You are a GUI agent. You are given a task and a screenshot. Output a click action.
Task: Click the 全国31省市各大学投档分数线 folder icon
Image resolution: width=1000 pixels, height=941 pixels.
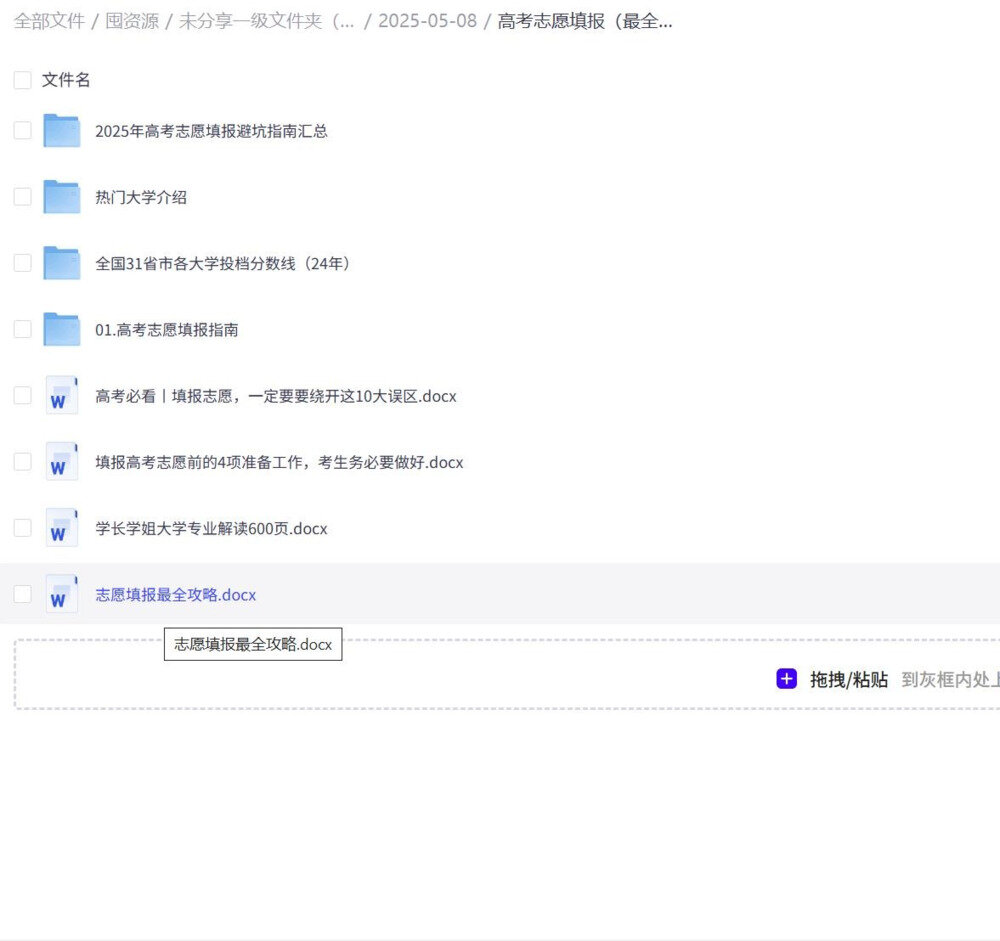pyautogui.click(x=60, y=262)
